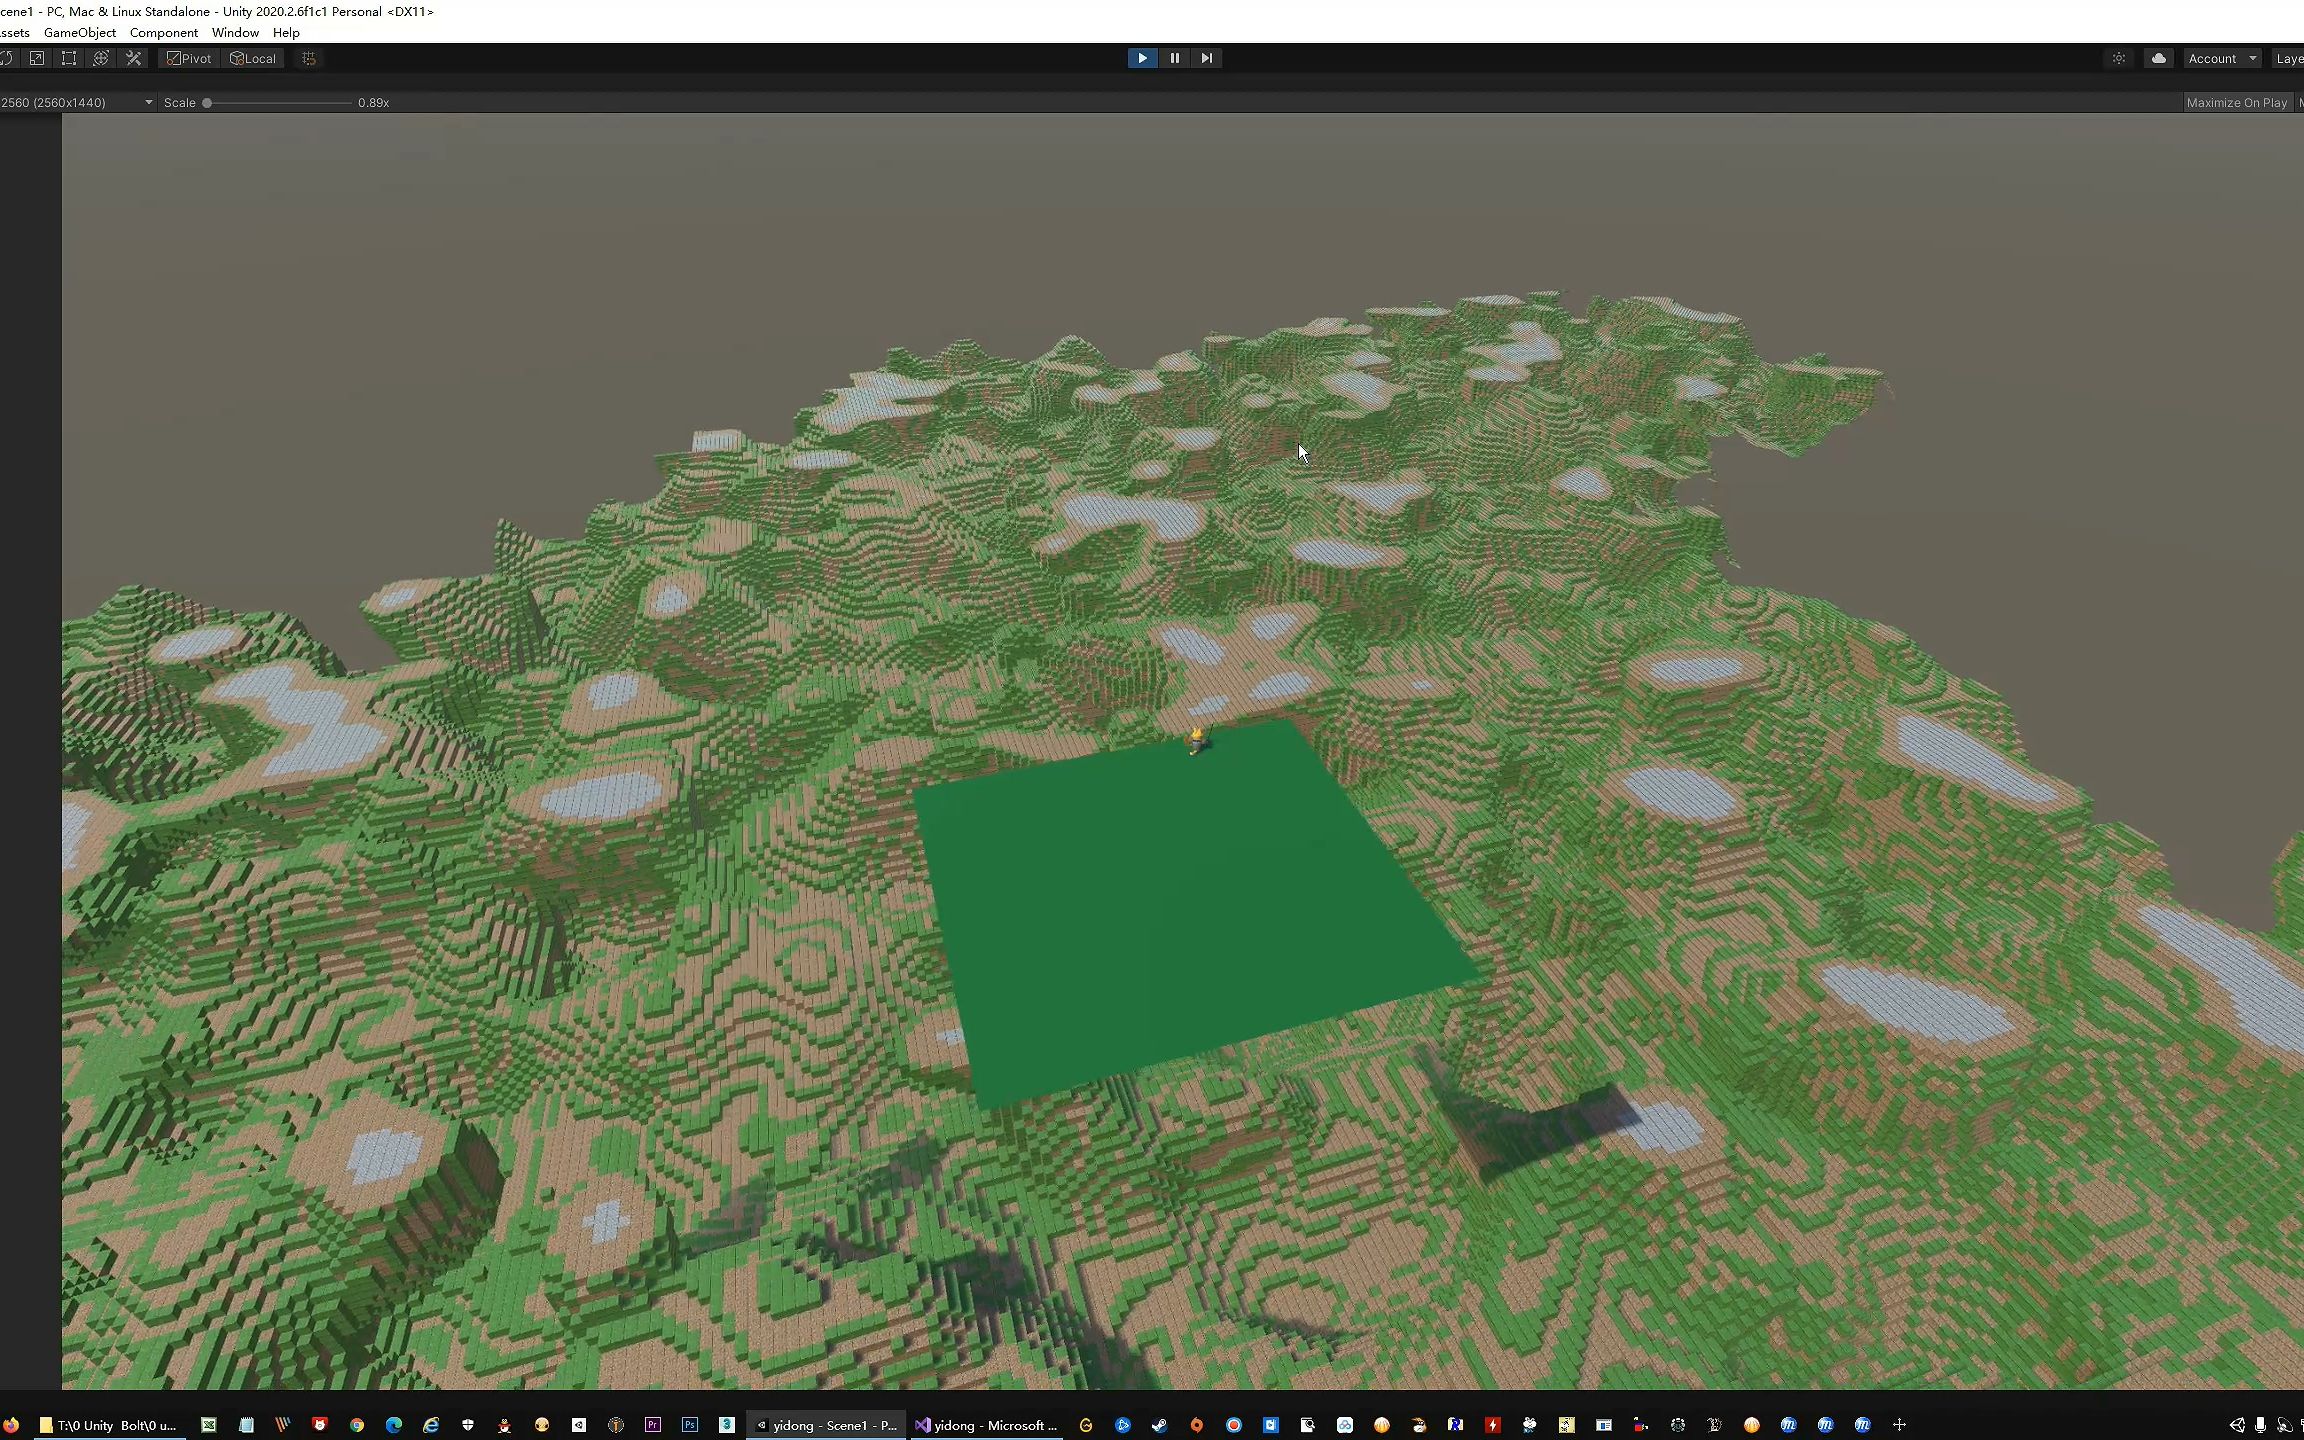Open the Component menu

pos(164,32)
